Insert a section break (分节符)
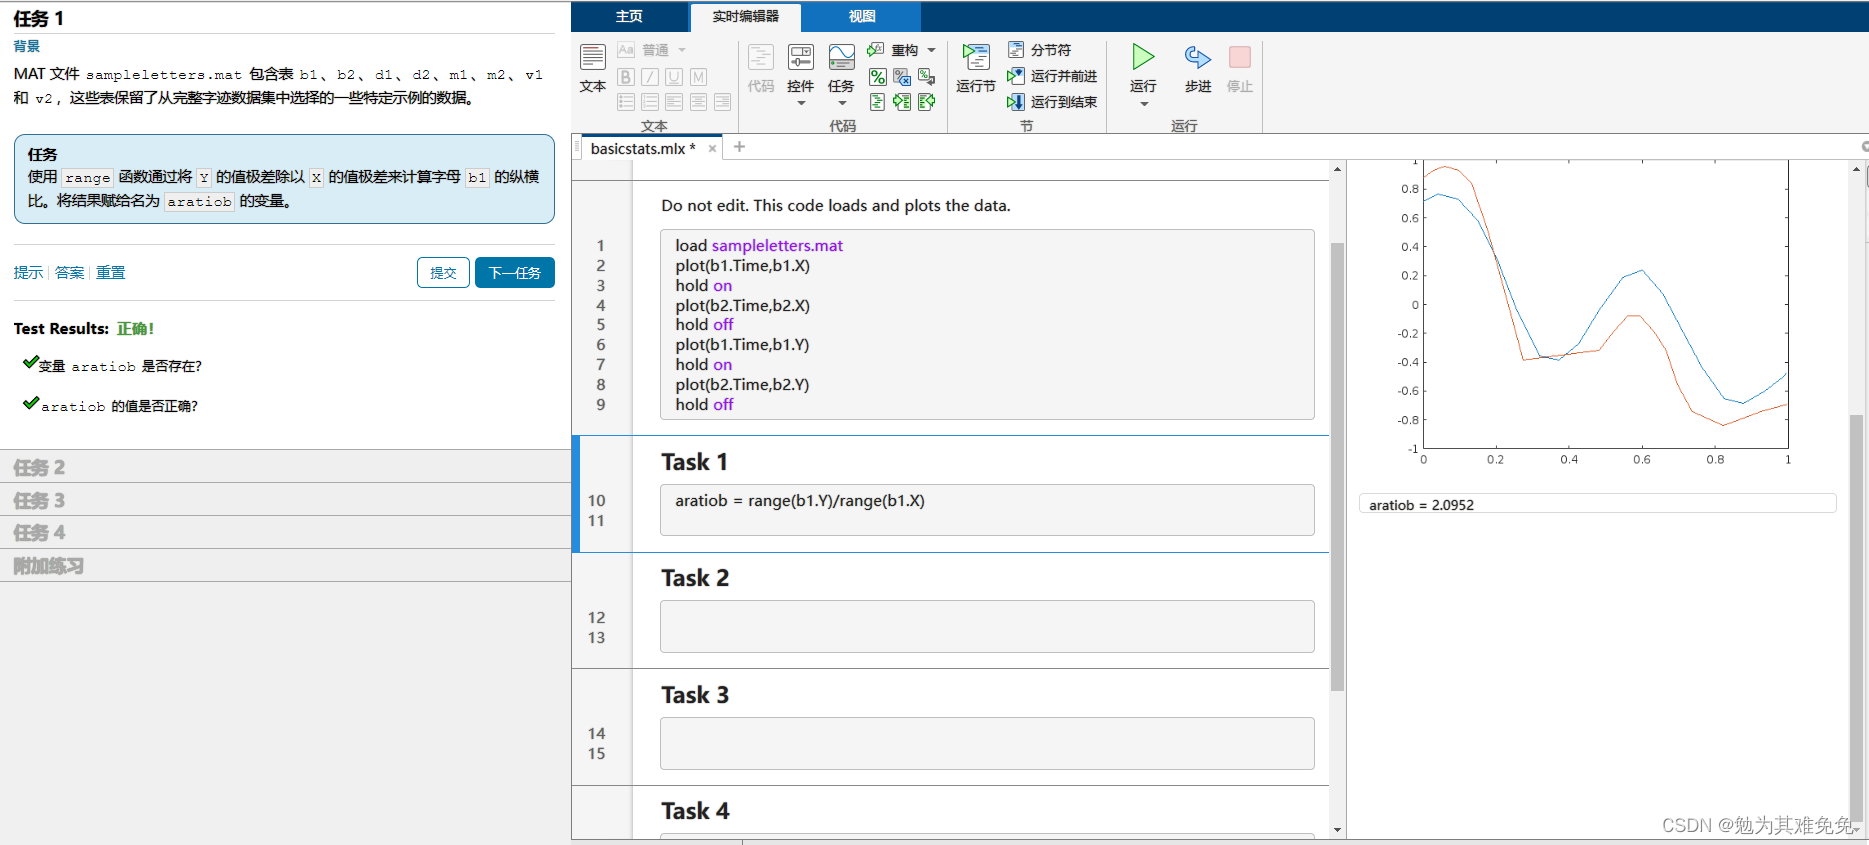The width and height of the screenshot is (1869, 845). coord(1040,50)
